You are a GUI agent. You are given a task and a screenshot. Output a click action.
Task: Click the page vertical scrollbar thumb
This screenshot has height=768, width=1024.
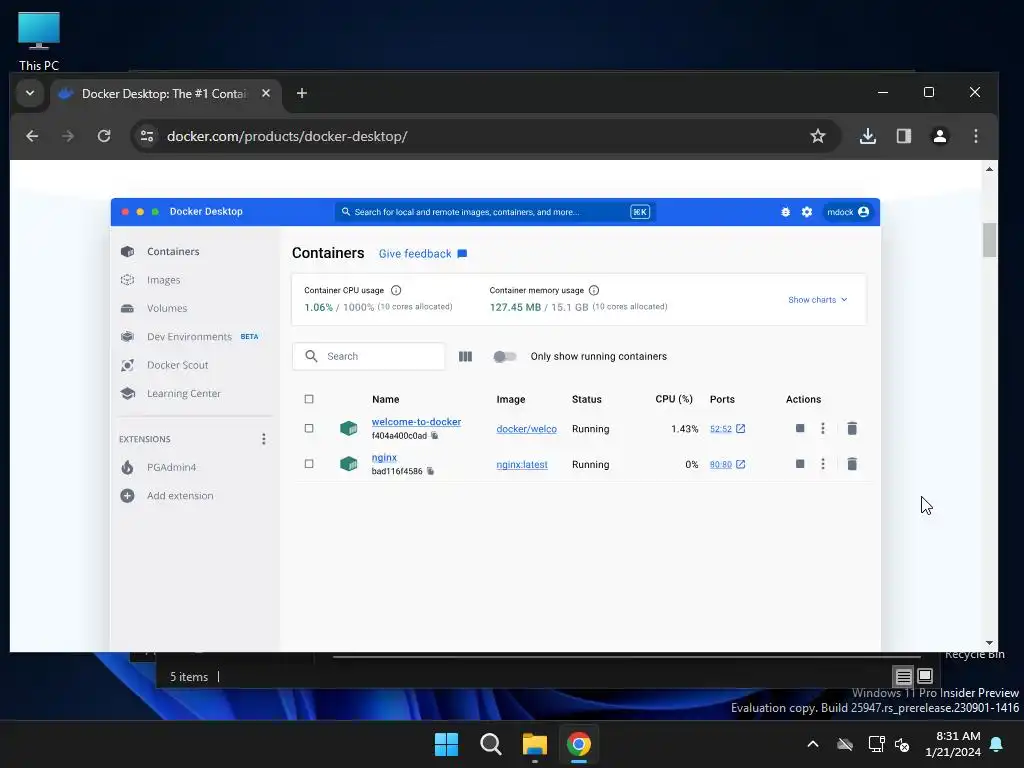[x=989, y=240]
